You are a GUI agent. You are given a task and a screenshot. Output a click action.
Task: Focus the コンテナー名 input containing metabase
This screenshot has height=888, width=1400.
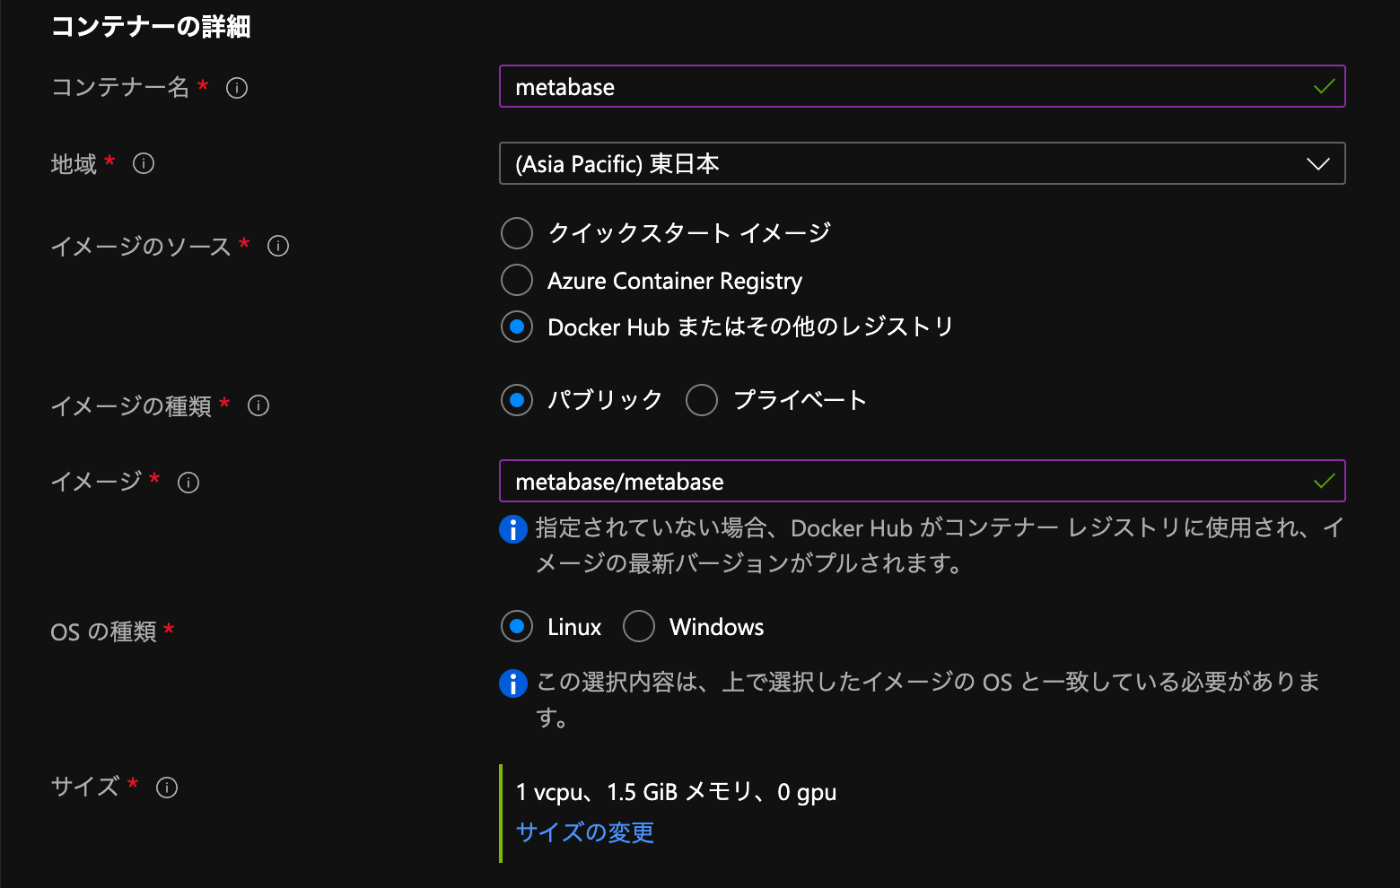[922, 87]
